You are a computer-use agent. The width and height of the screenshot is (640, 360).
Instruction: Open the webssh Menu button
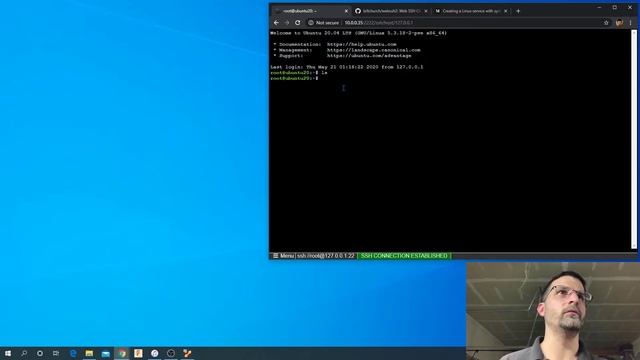pos(283,256)
